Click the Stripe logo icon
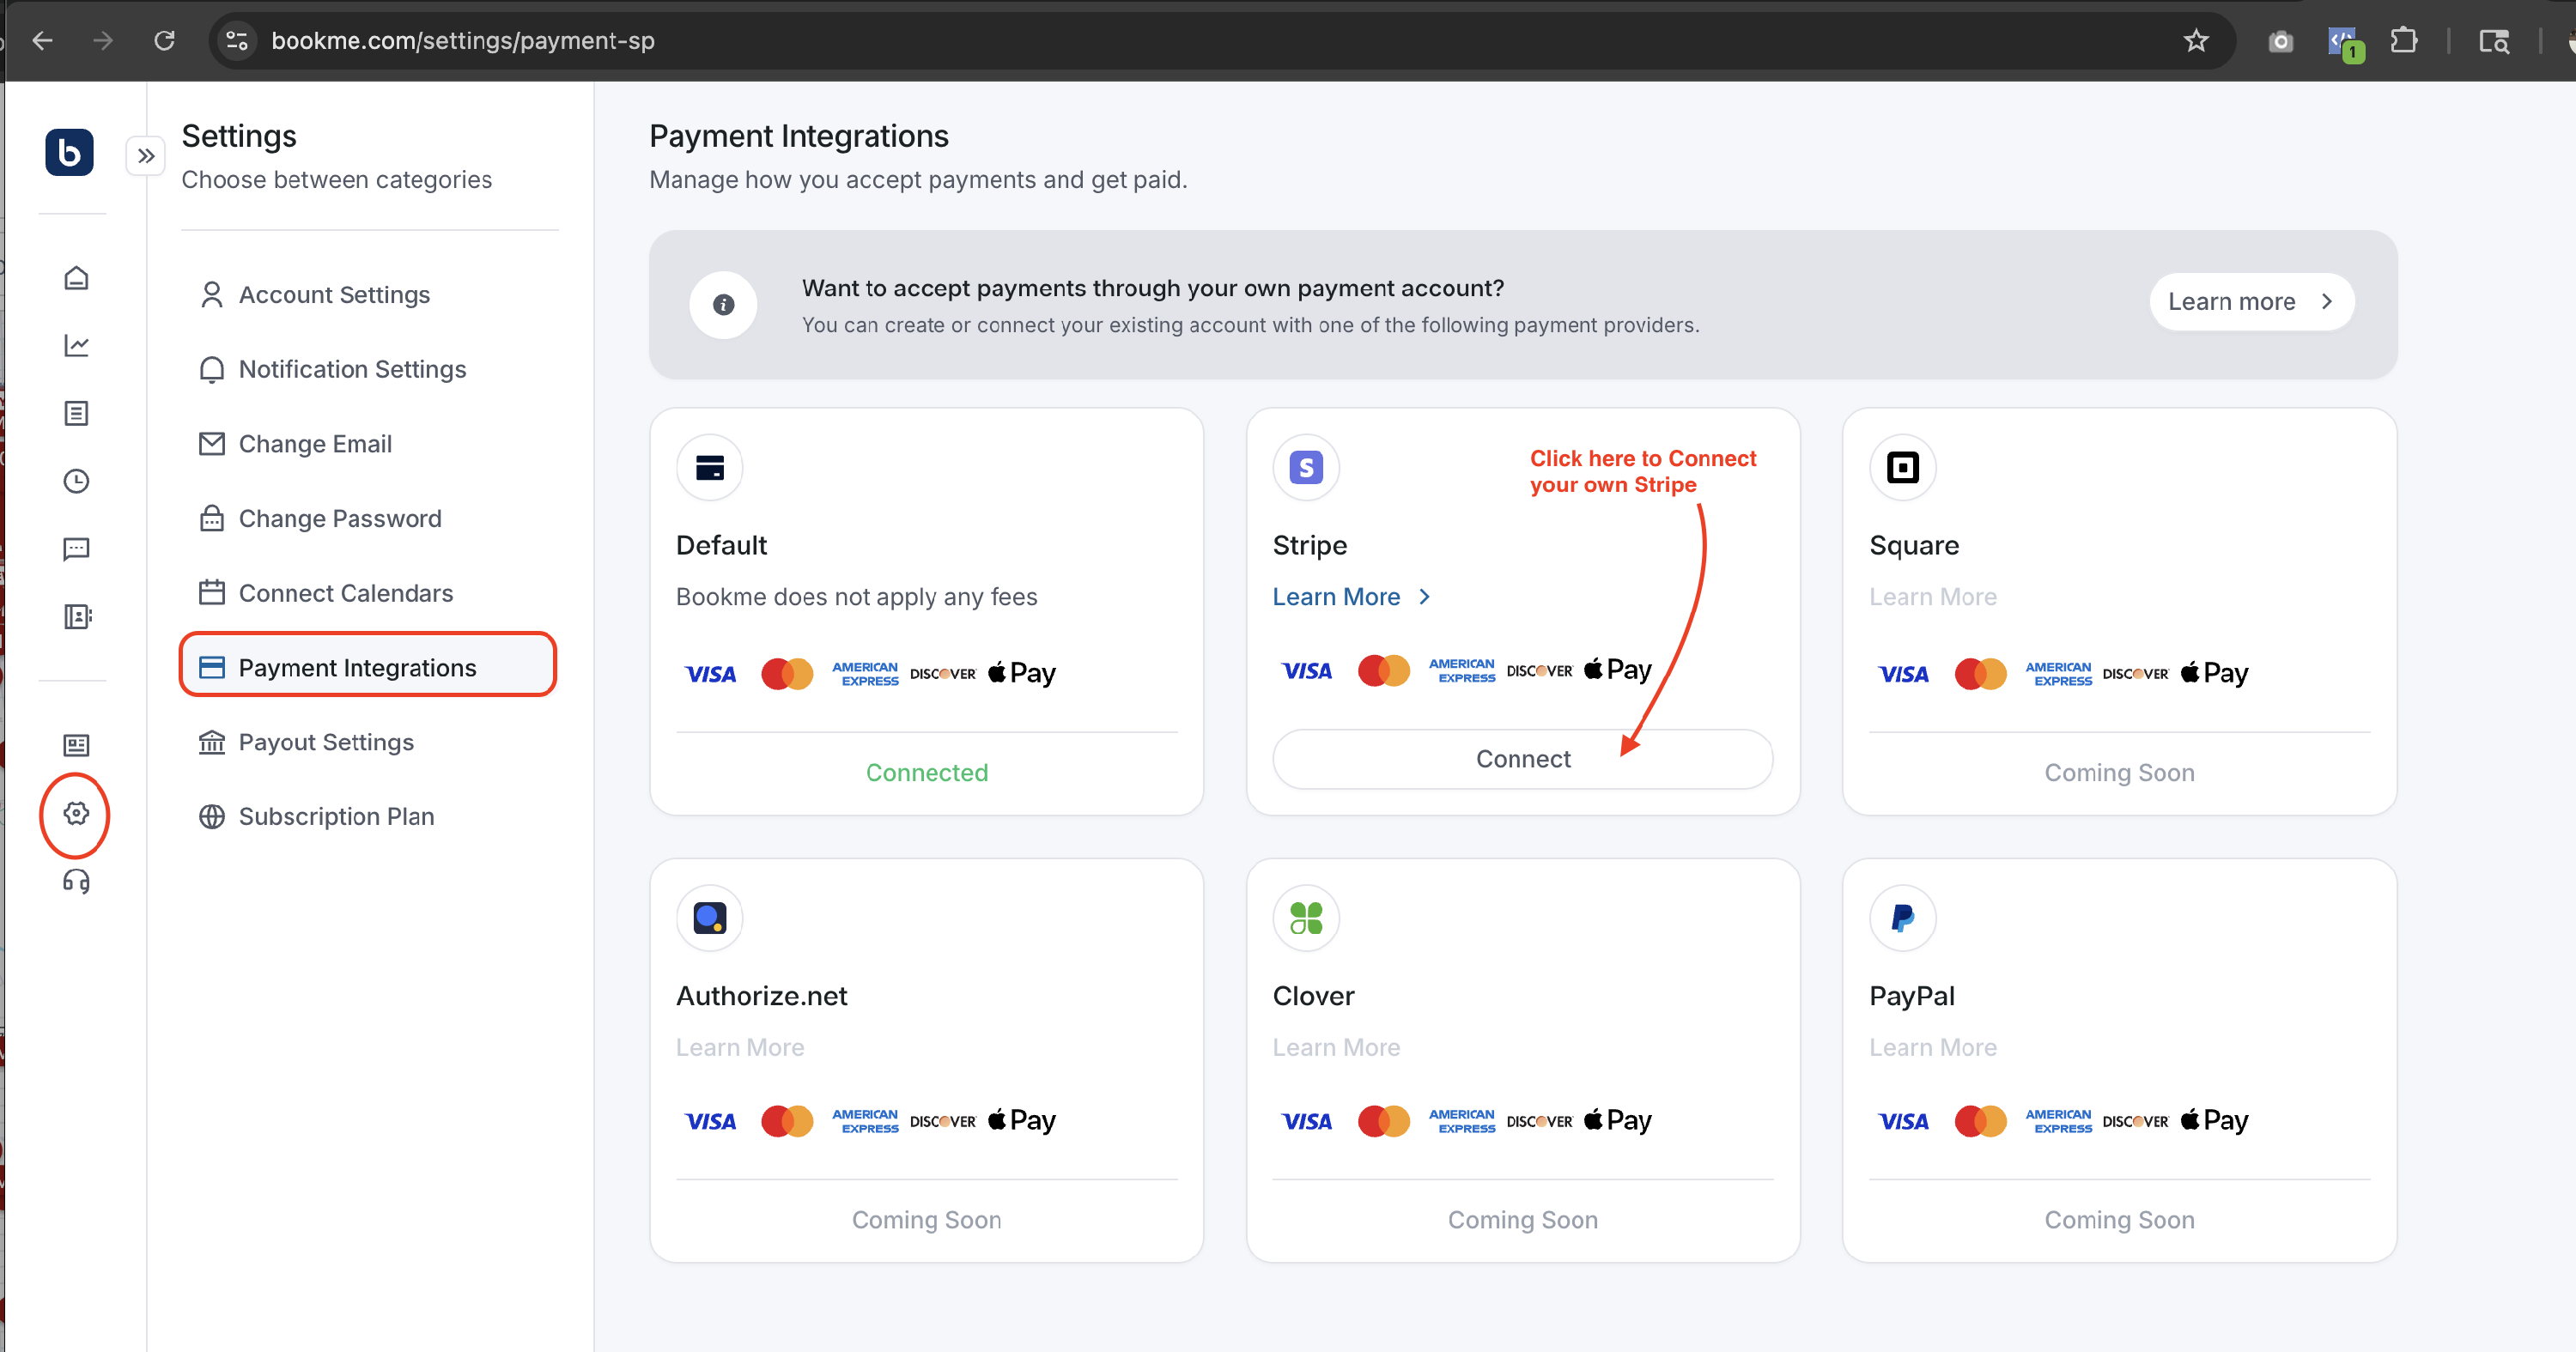This screenshot has width=2576, height=1352. point(1305,467)
